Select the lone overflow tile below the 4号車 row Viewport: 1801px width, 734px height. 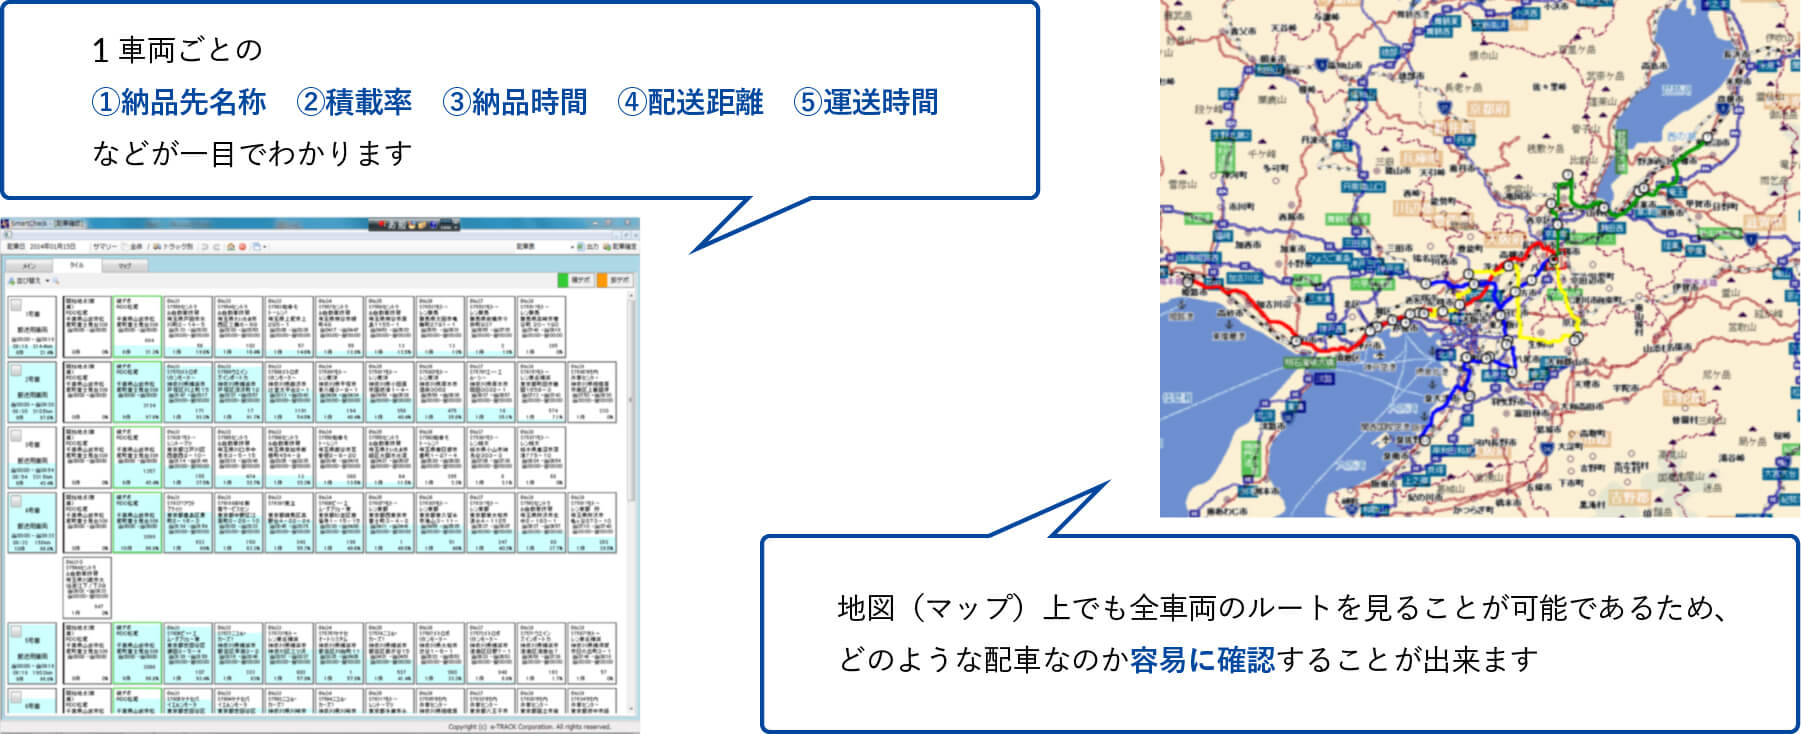pyautogui.click(x=87, y=588)
